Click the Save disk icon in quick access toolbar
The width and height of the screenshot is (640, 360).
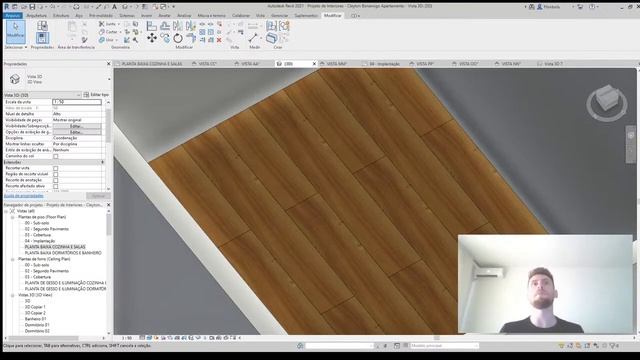coord(32,7)
